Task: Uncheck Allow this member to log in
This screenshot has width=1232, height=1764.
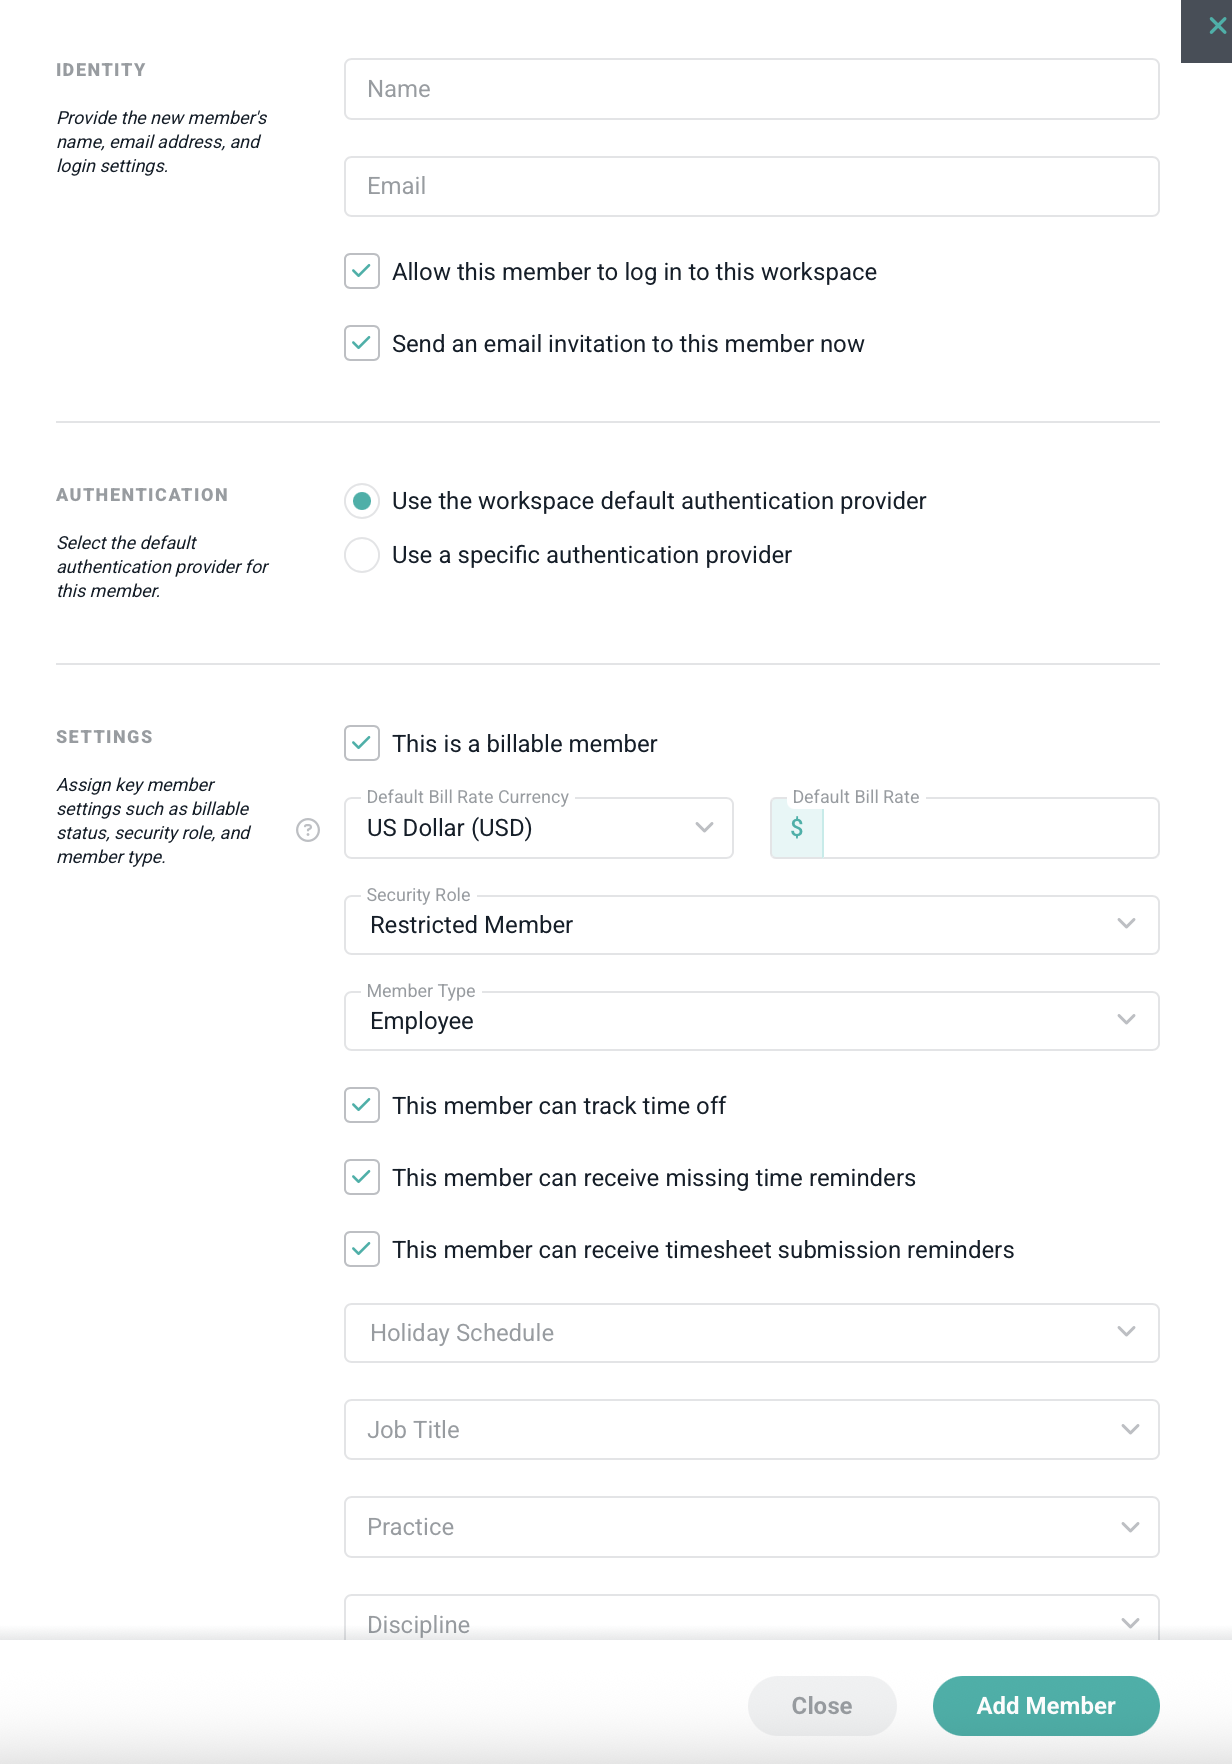Action: tap(362, 271)
